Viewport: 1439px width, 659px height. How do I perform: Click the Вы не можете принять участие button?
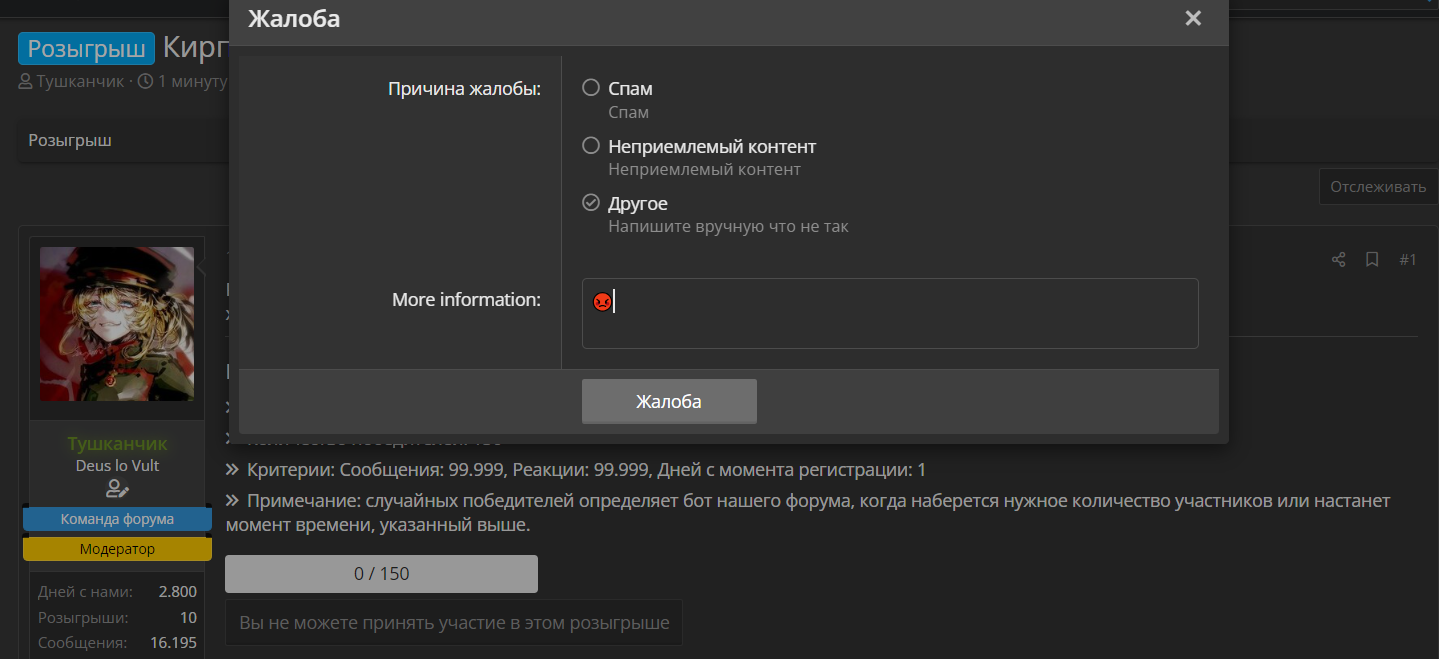tap(454, 623)
